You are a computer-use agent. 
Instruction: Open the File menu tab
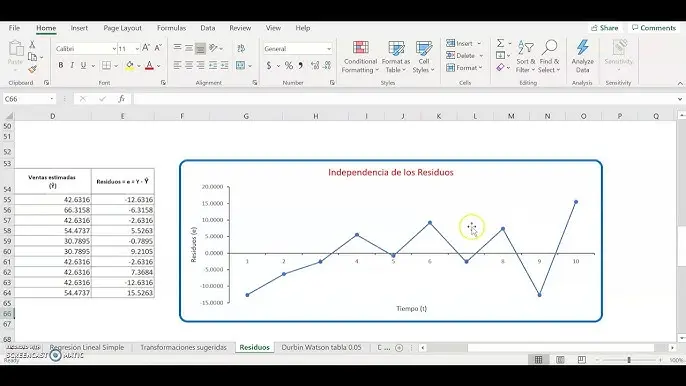tap(14, 28)
